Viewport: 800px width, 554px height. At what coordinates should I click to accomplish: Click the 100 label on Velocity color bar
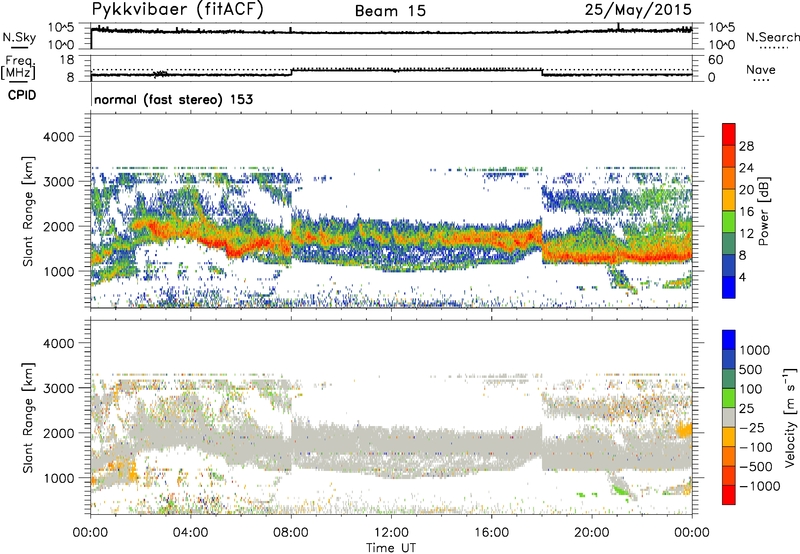point(751,389)
